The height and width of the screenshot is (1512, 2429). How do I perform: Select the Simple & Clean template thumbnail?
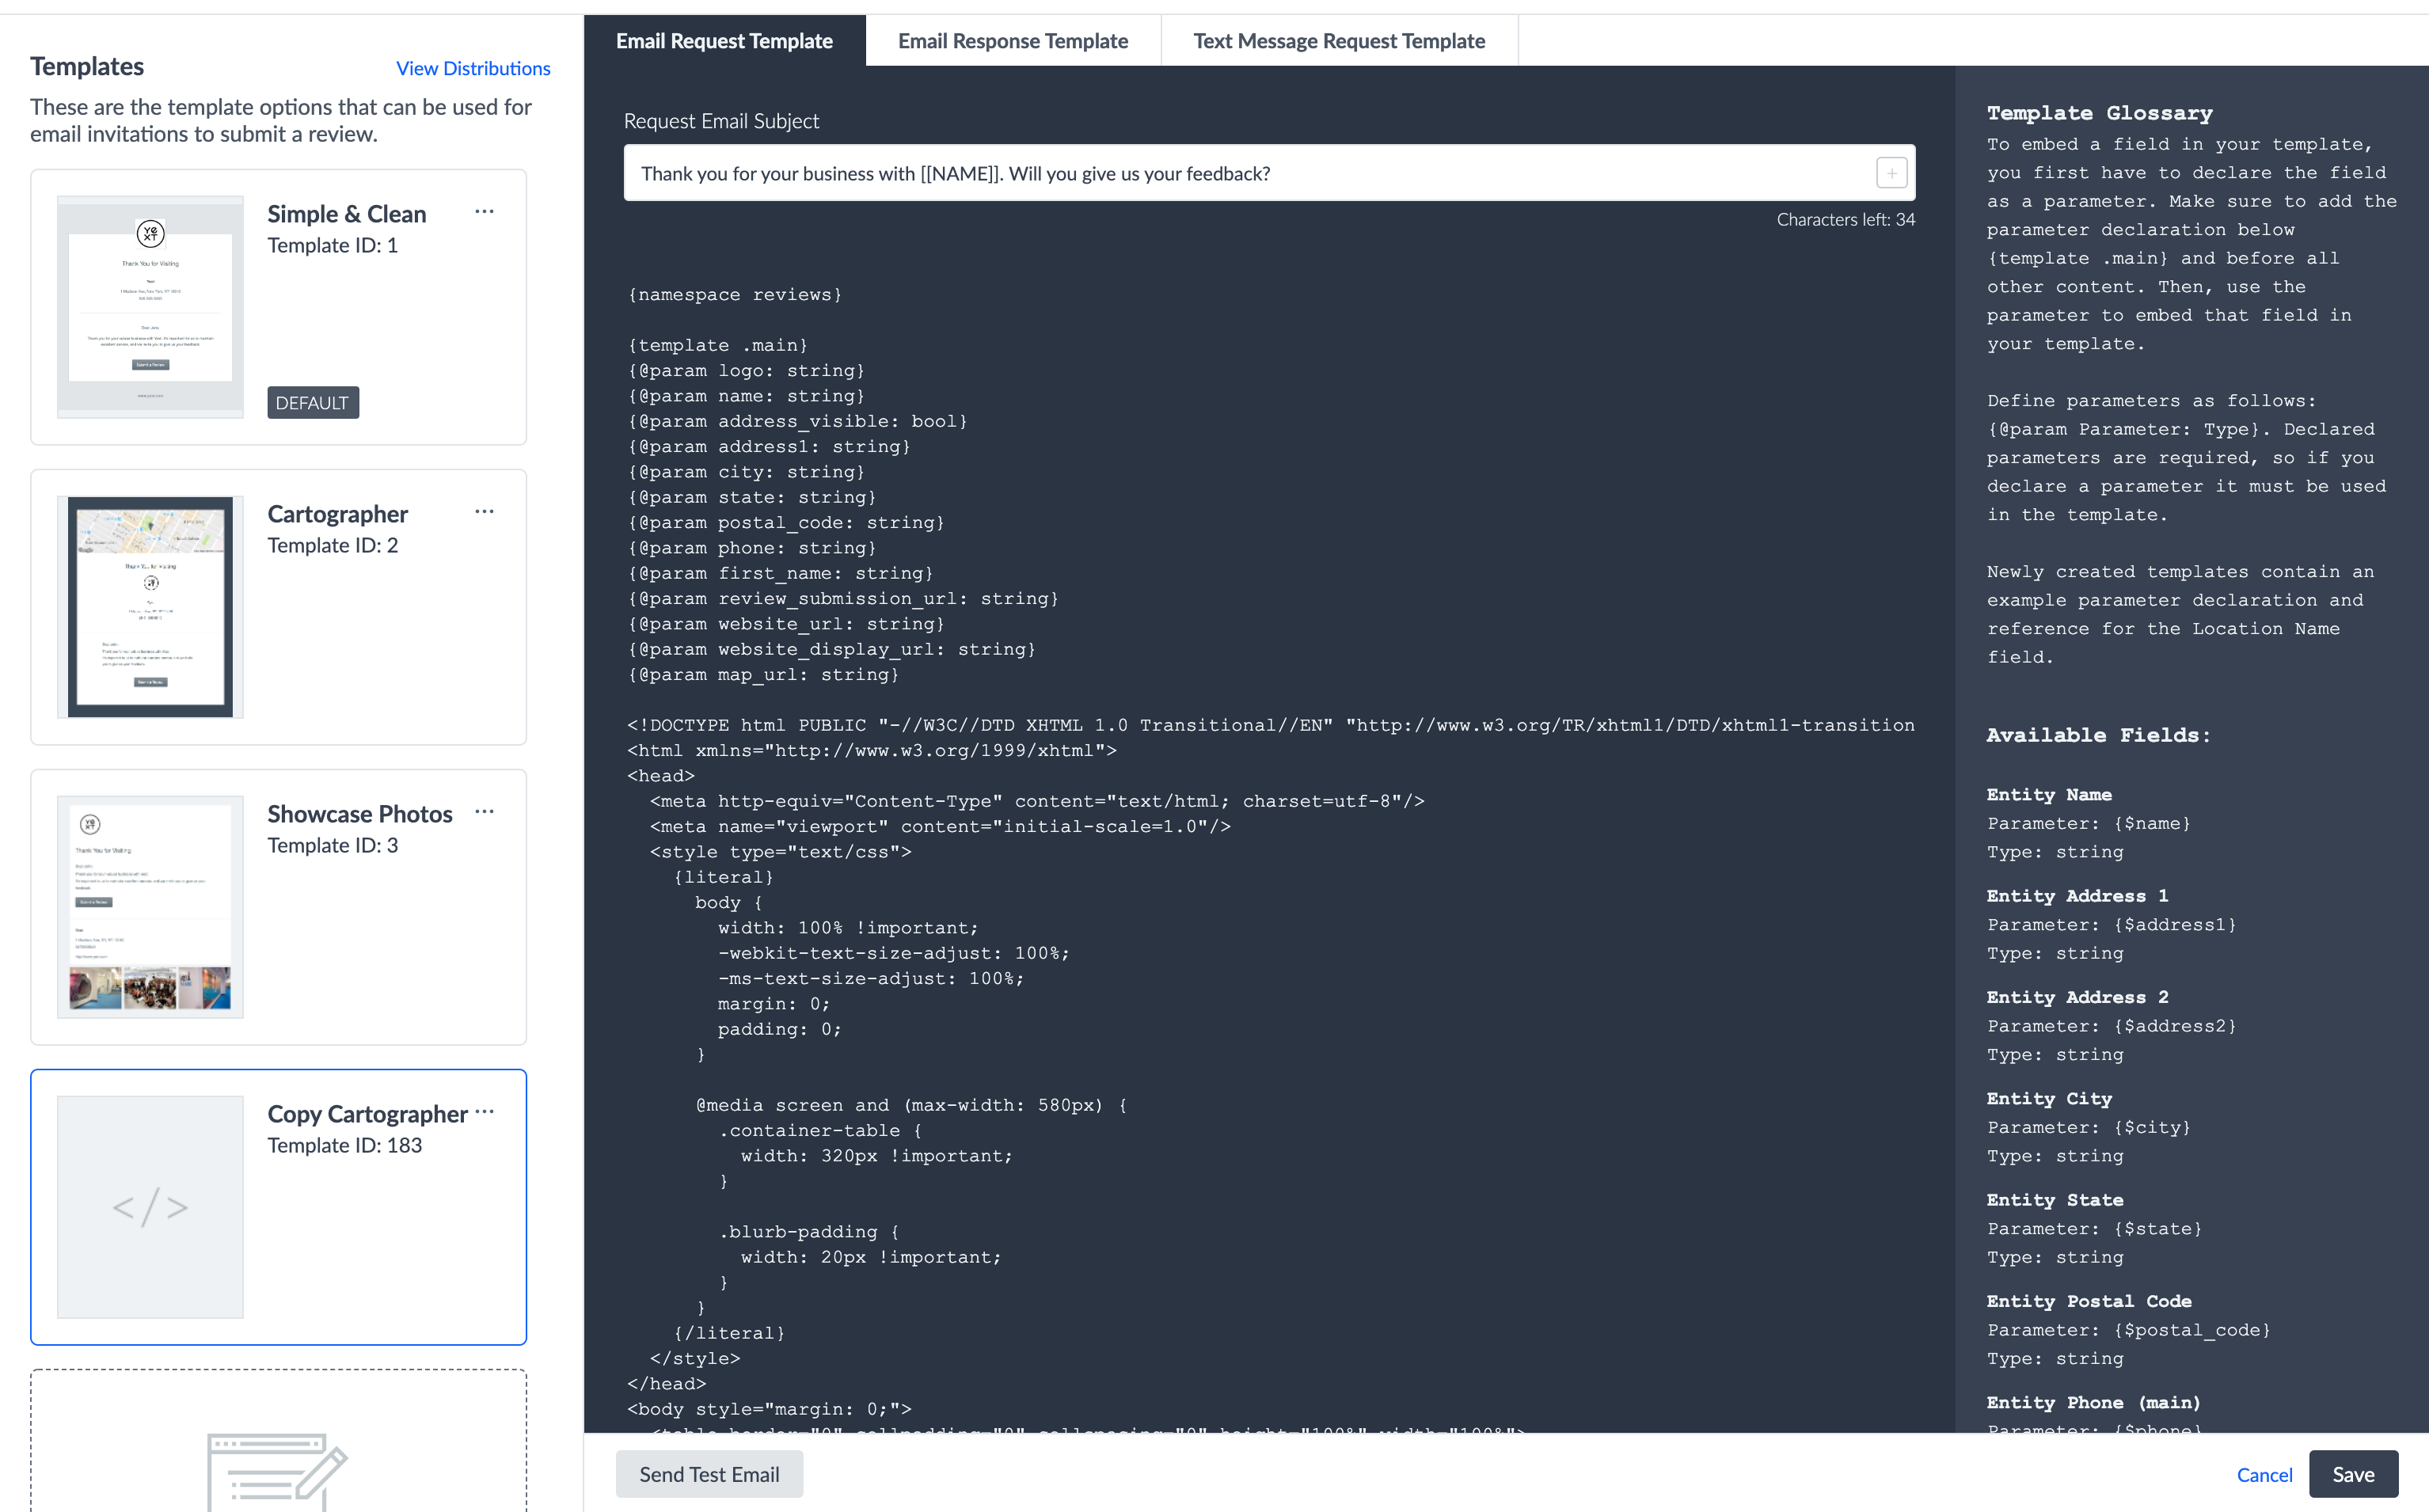click(x=150, y=307)
